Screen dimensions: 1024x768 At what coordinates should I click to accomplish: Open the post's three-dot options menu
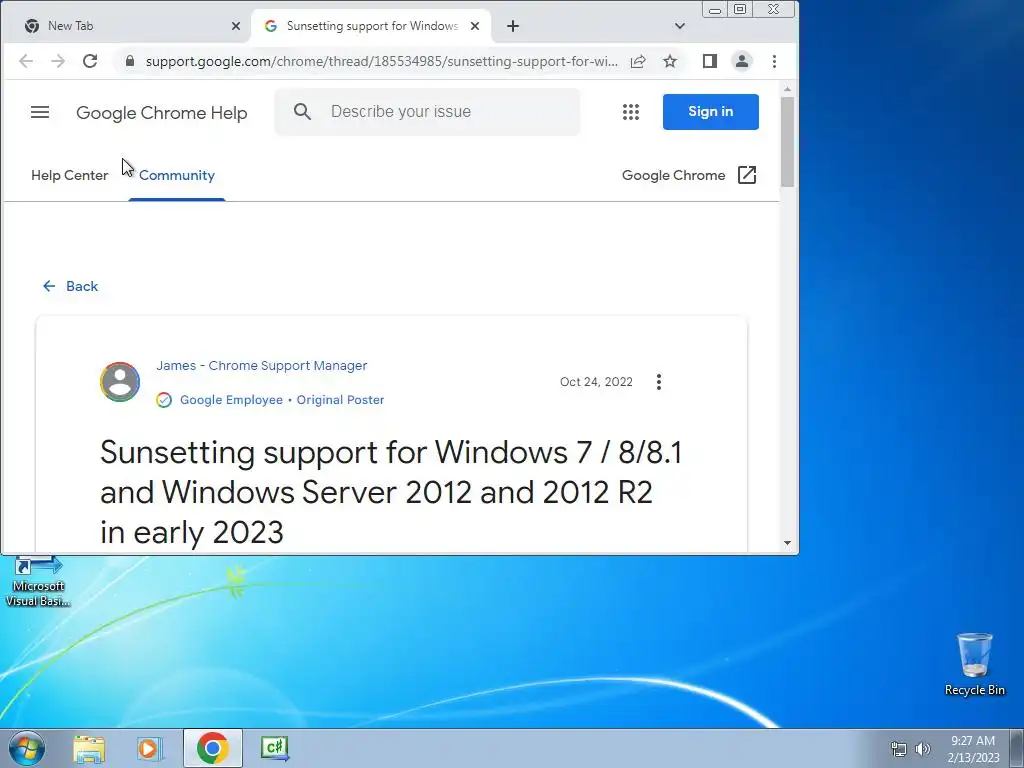click(x=659, y=382)
